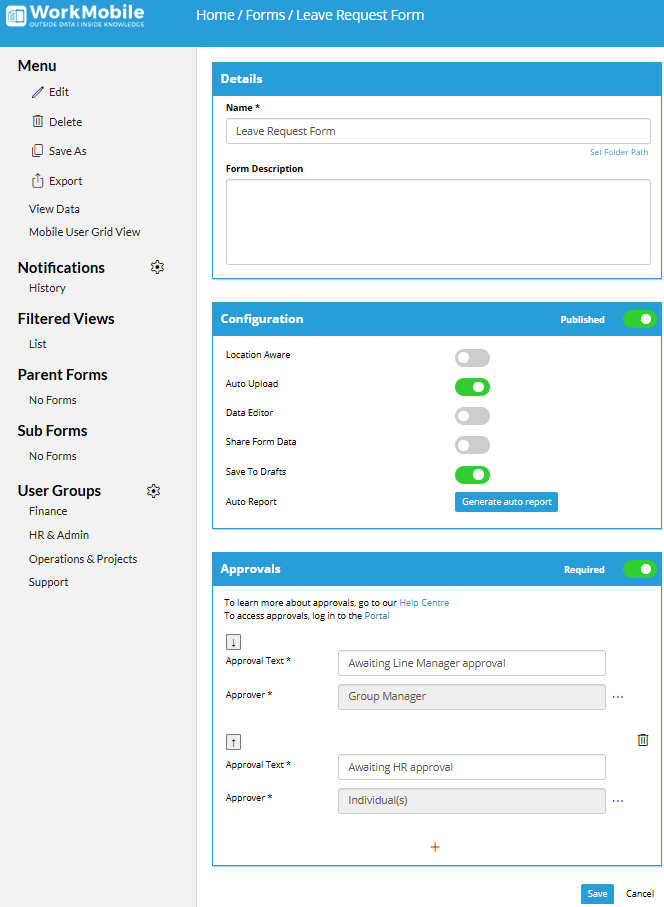The width and height of the screenshot is (664, 907).
Task: Add a new approval step with plus icon
Action: coord(435,847)
